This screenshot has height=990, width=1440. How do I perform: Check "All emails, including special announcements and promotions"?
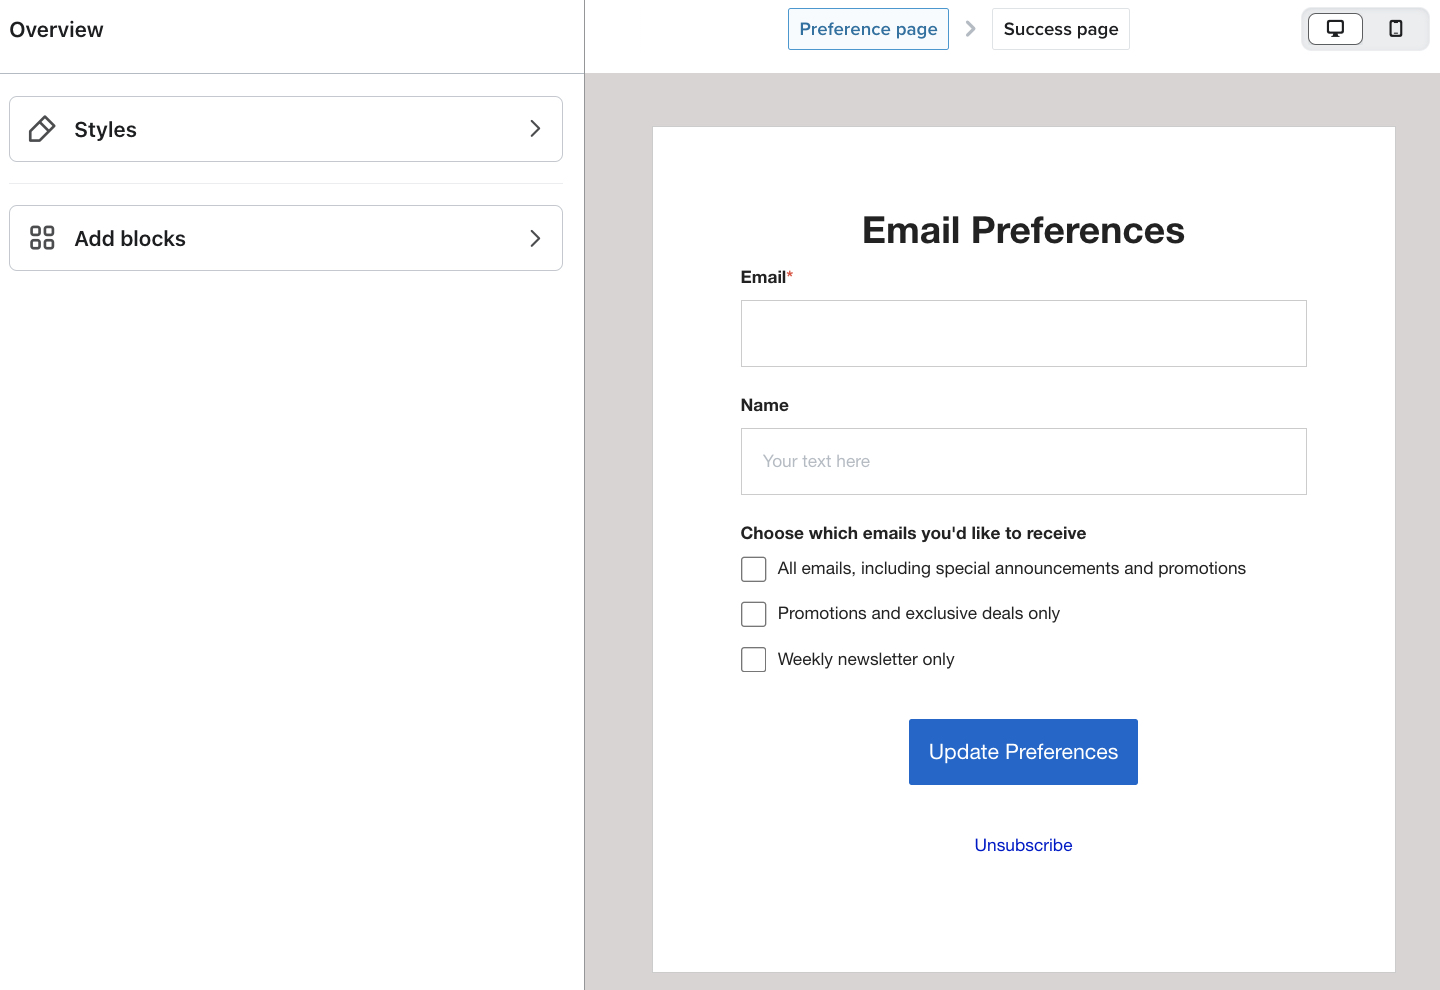point(753,568)
